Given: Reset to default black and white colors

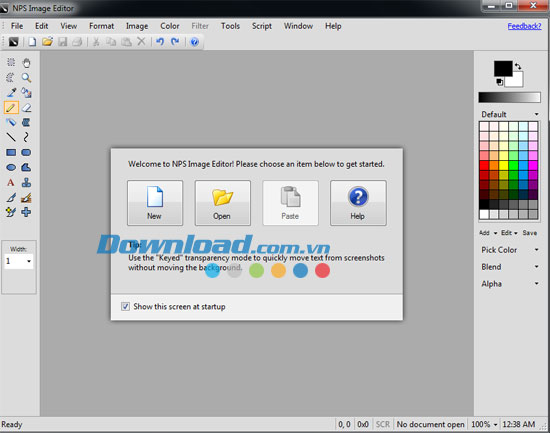Looking at the screenshot, I should 499,82.
